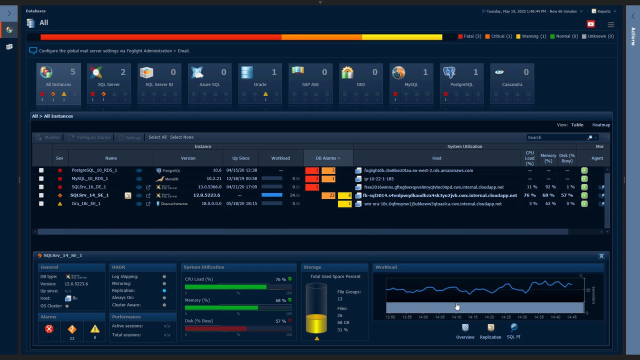The height and width of the screenshot is (360, 640).
Task: Select the Oracle database tile
Action: (x=260, y=83)
